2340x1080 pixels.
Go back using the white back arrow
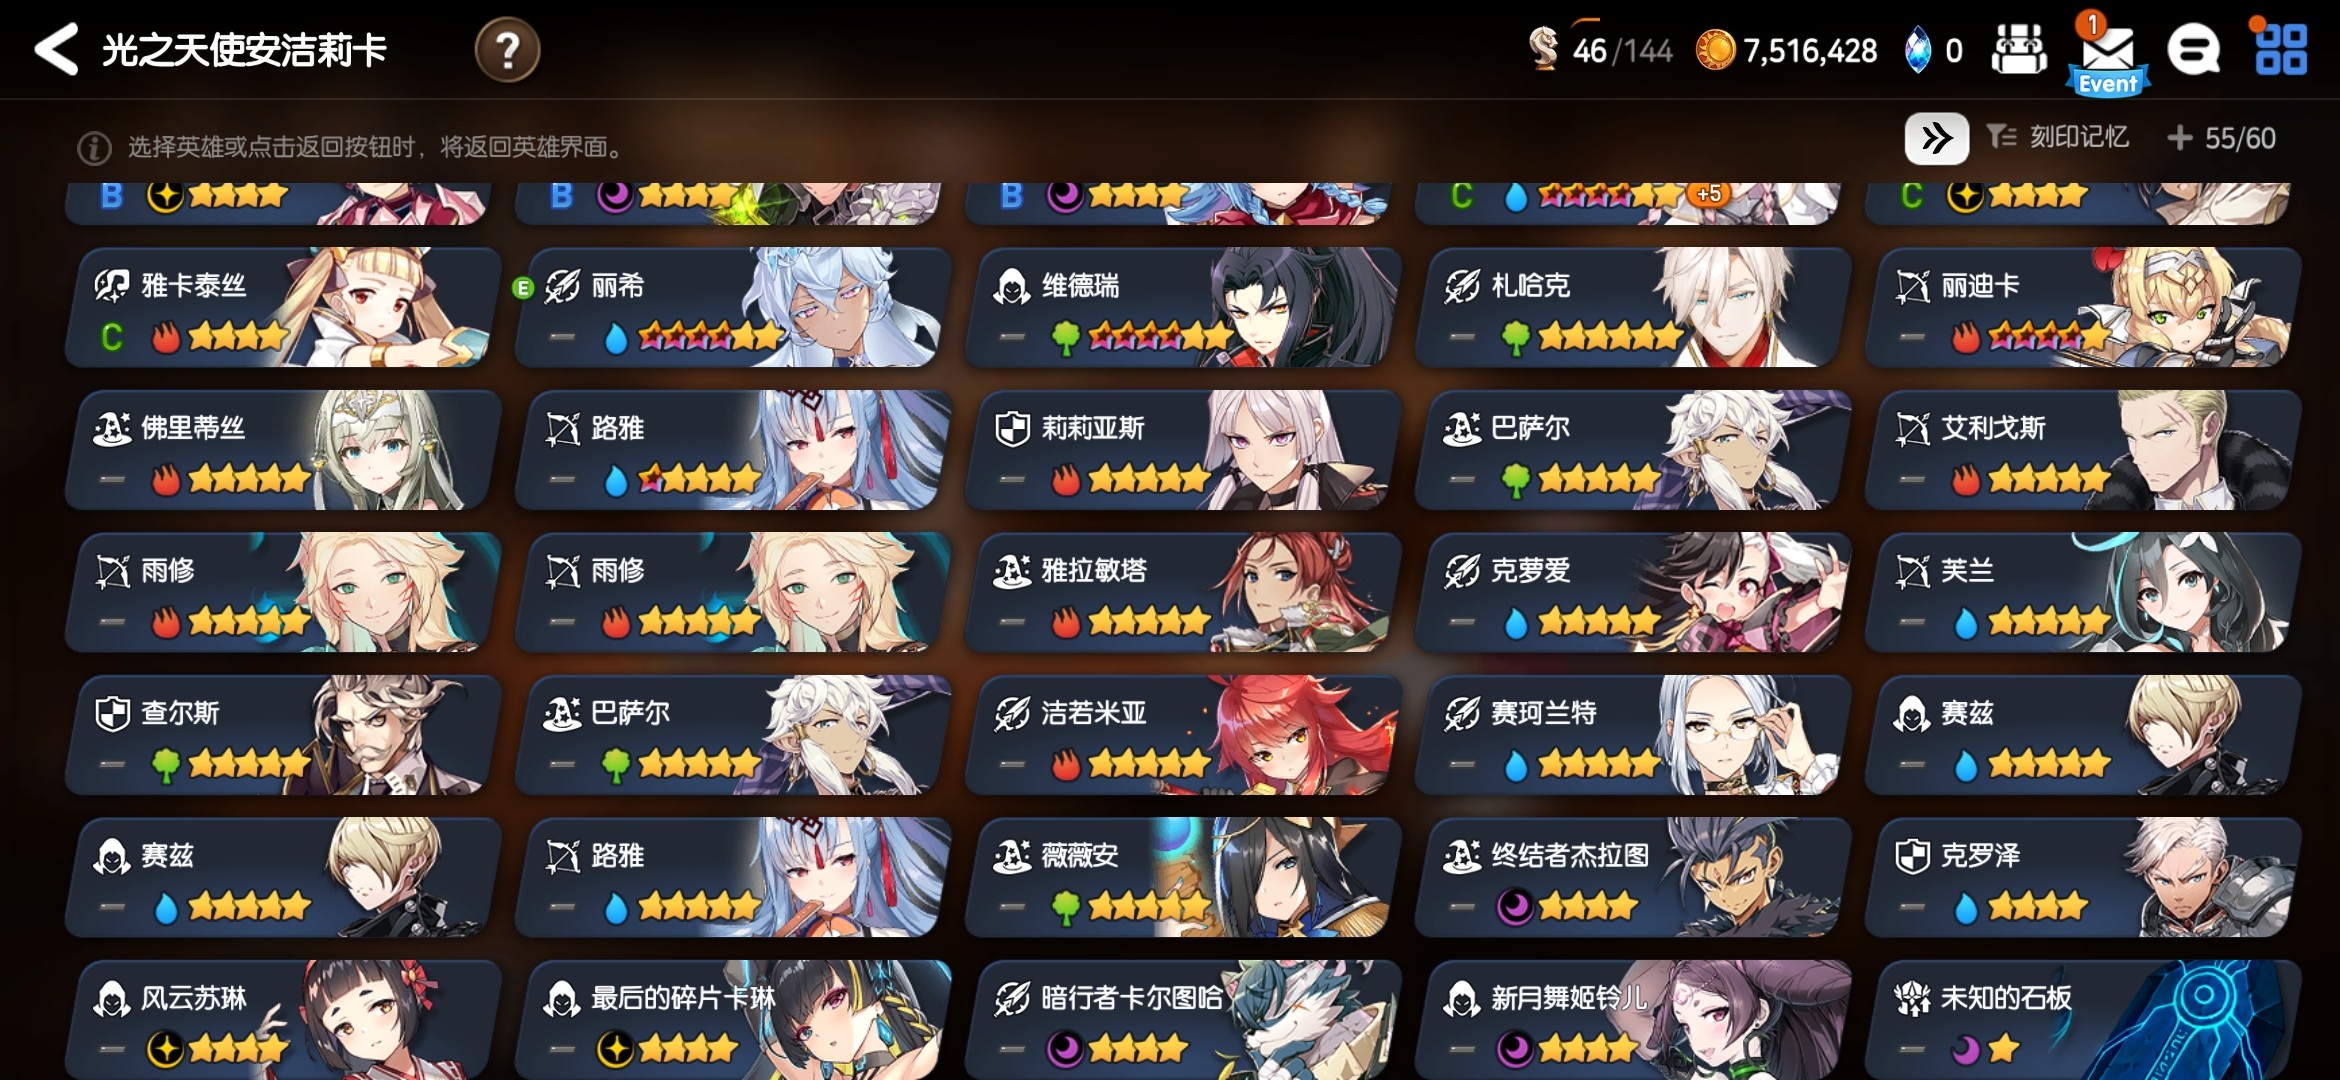56,49
